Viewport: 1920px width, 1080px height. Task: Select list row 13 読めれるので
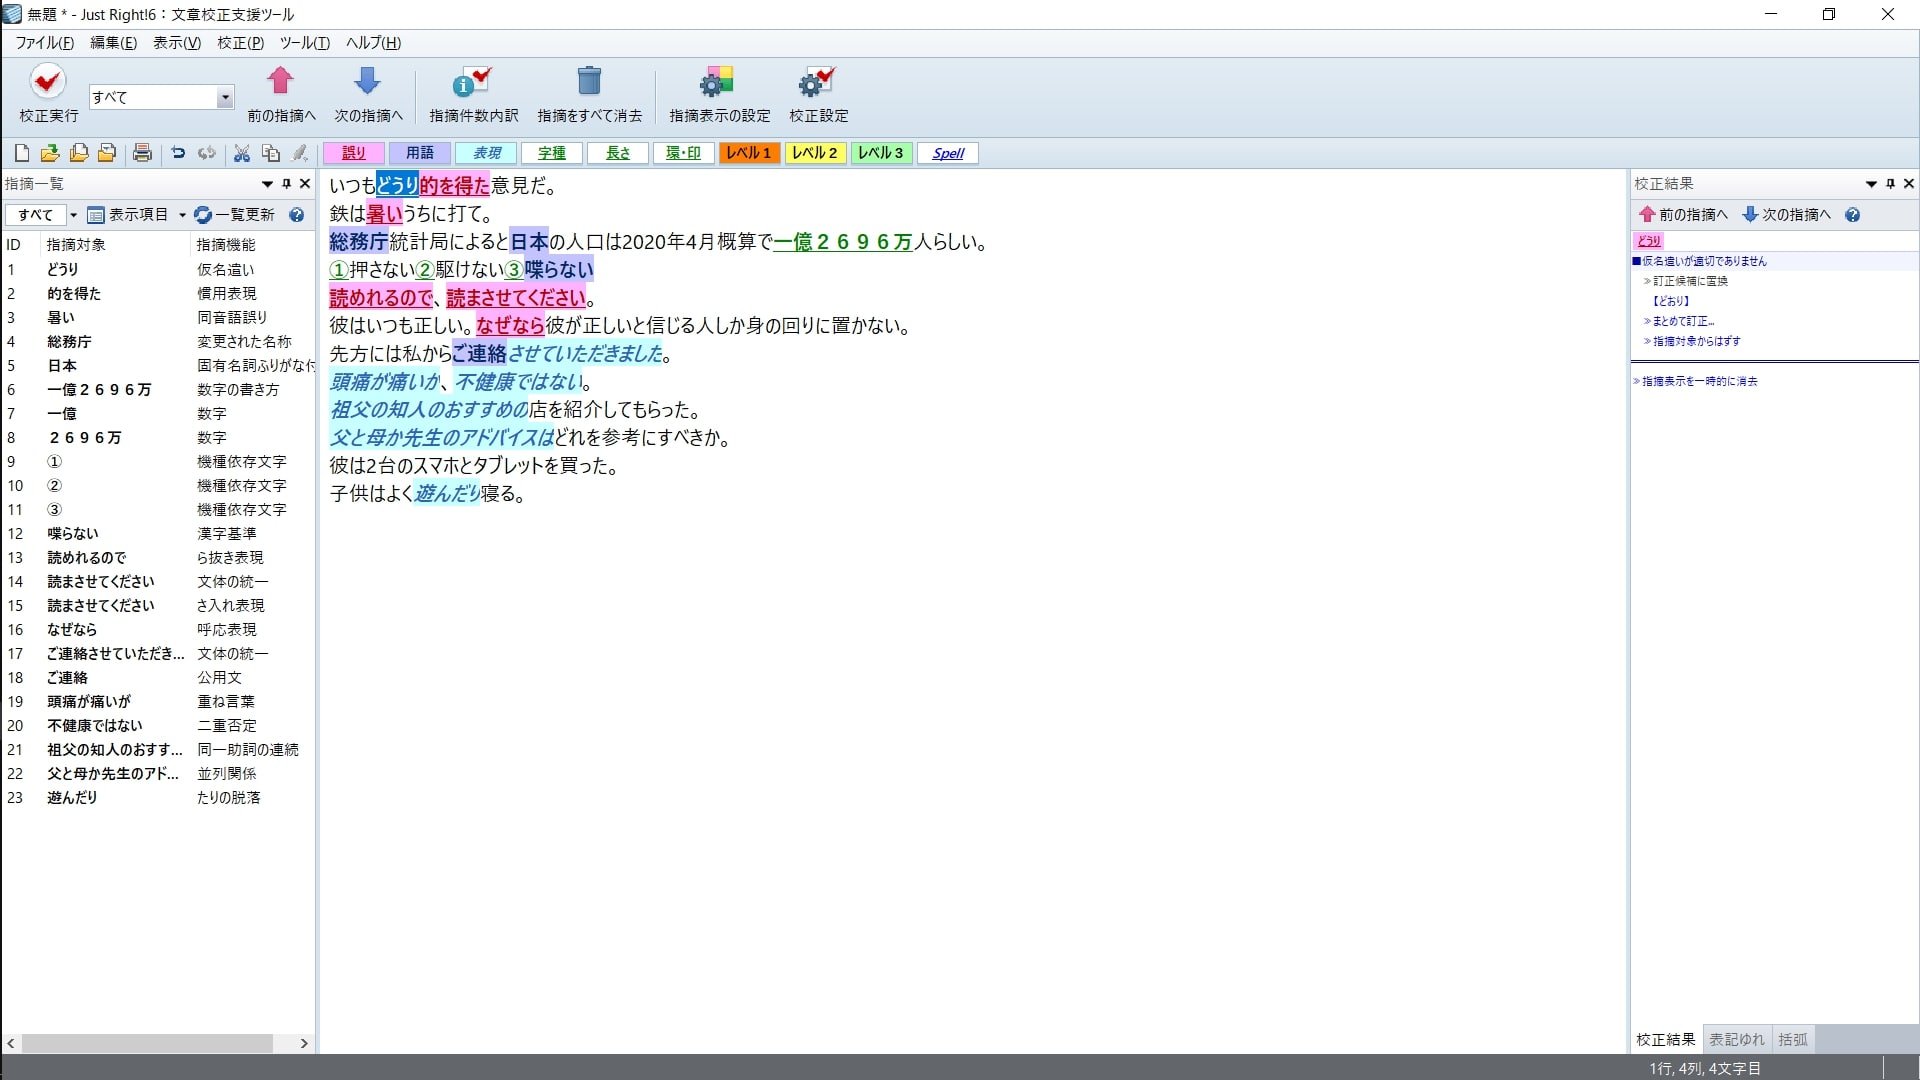87,558
